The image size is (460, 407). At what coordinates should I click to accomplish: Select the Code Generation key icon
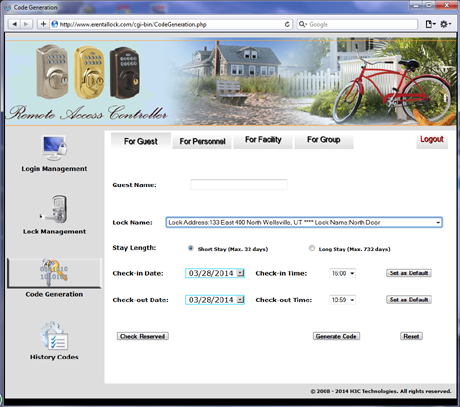coord(54,273)
